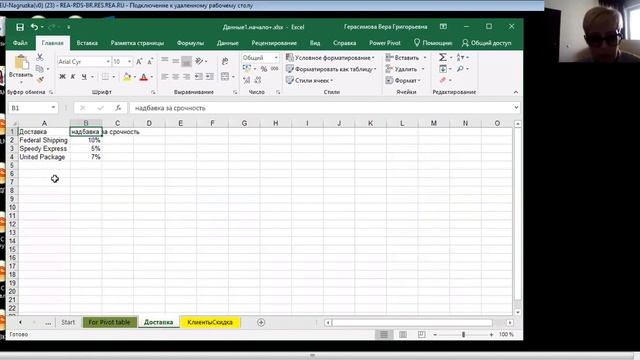
Task: Click Формат in the cells group
Action: click(x=403, y=80)
